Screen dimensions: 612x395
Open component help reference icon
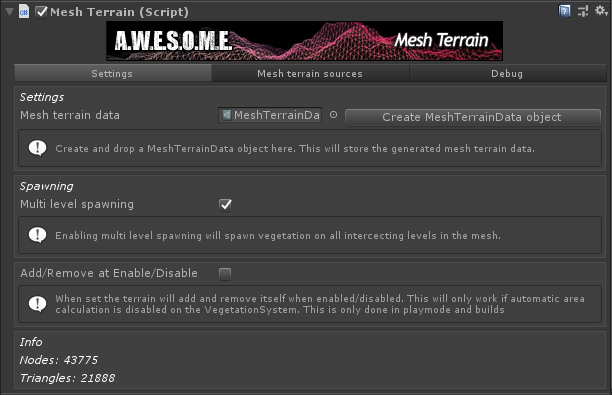click(x=564, y=11)
